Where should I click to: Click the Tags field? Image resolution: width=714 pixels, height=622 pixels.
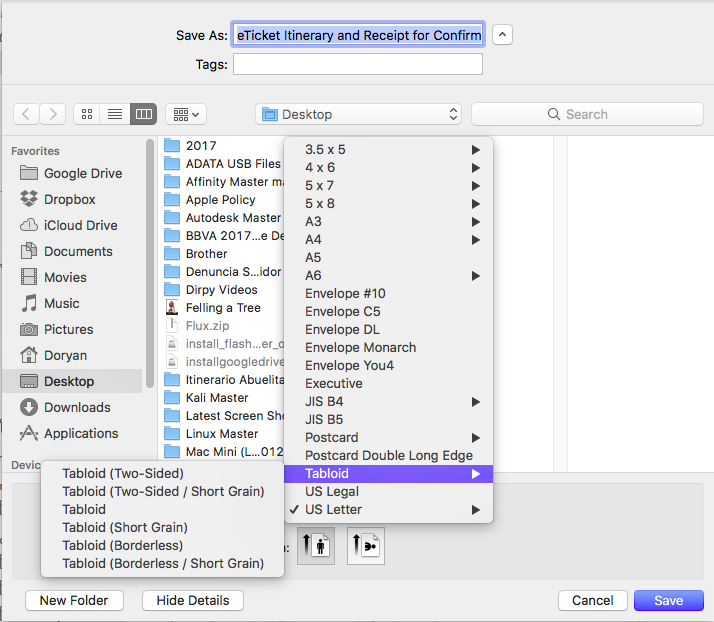click(x=358, y=64)
